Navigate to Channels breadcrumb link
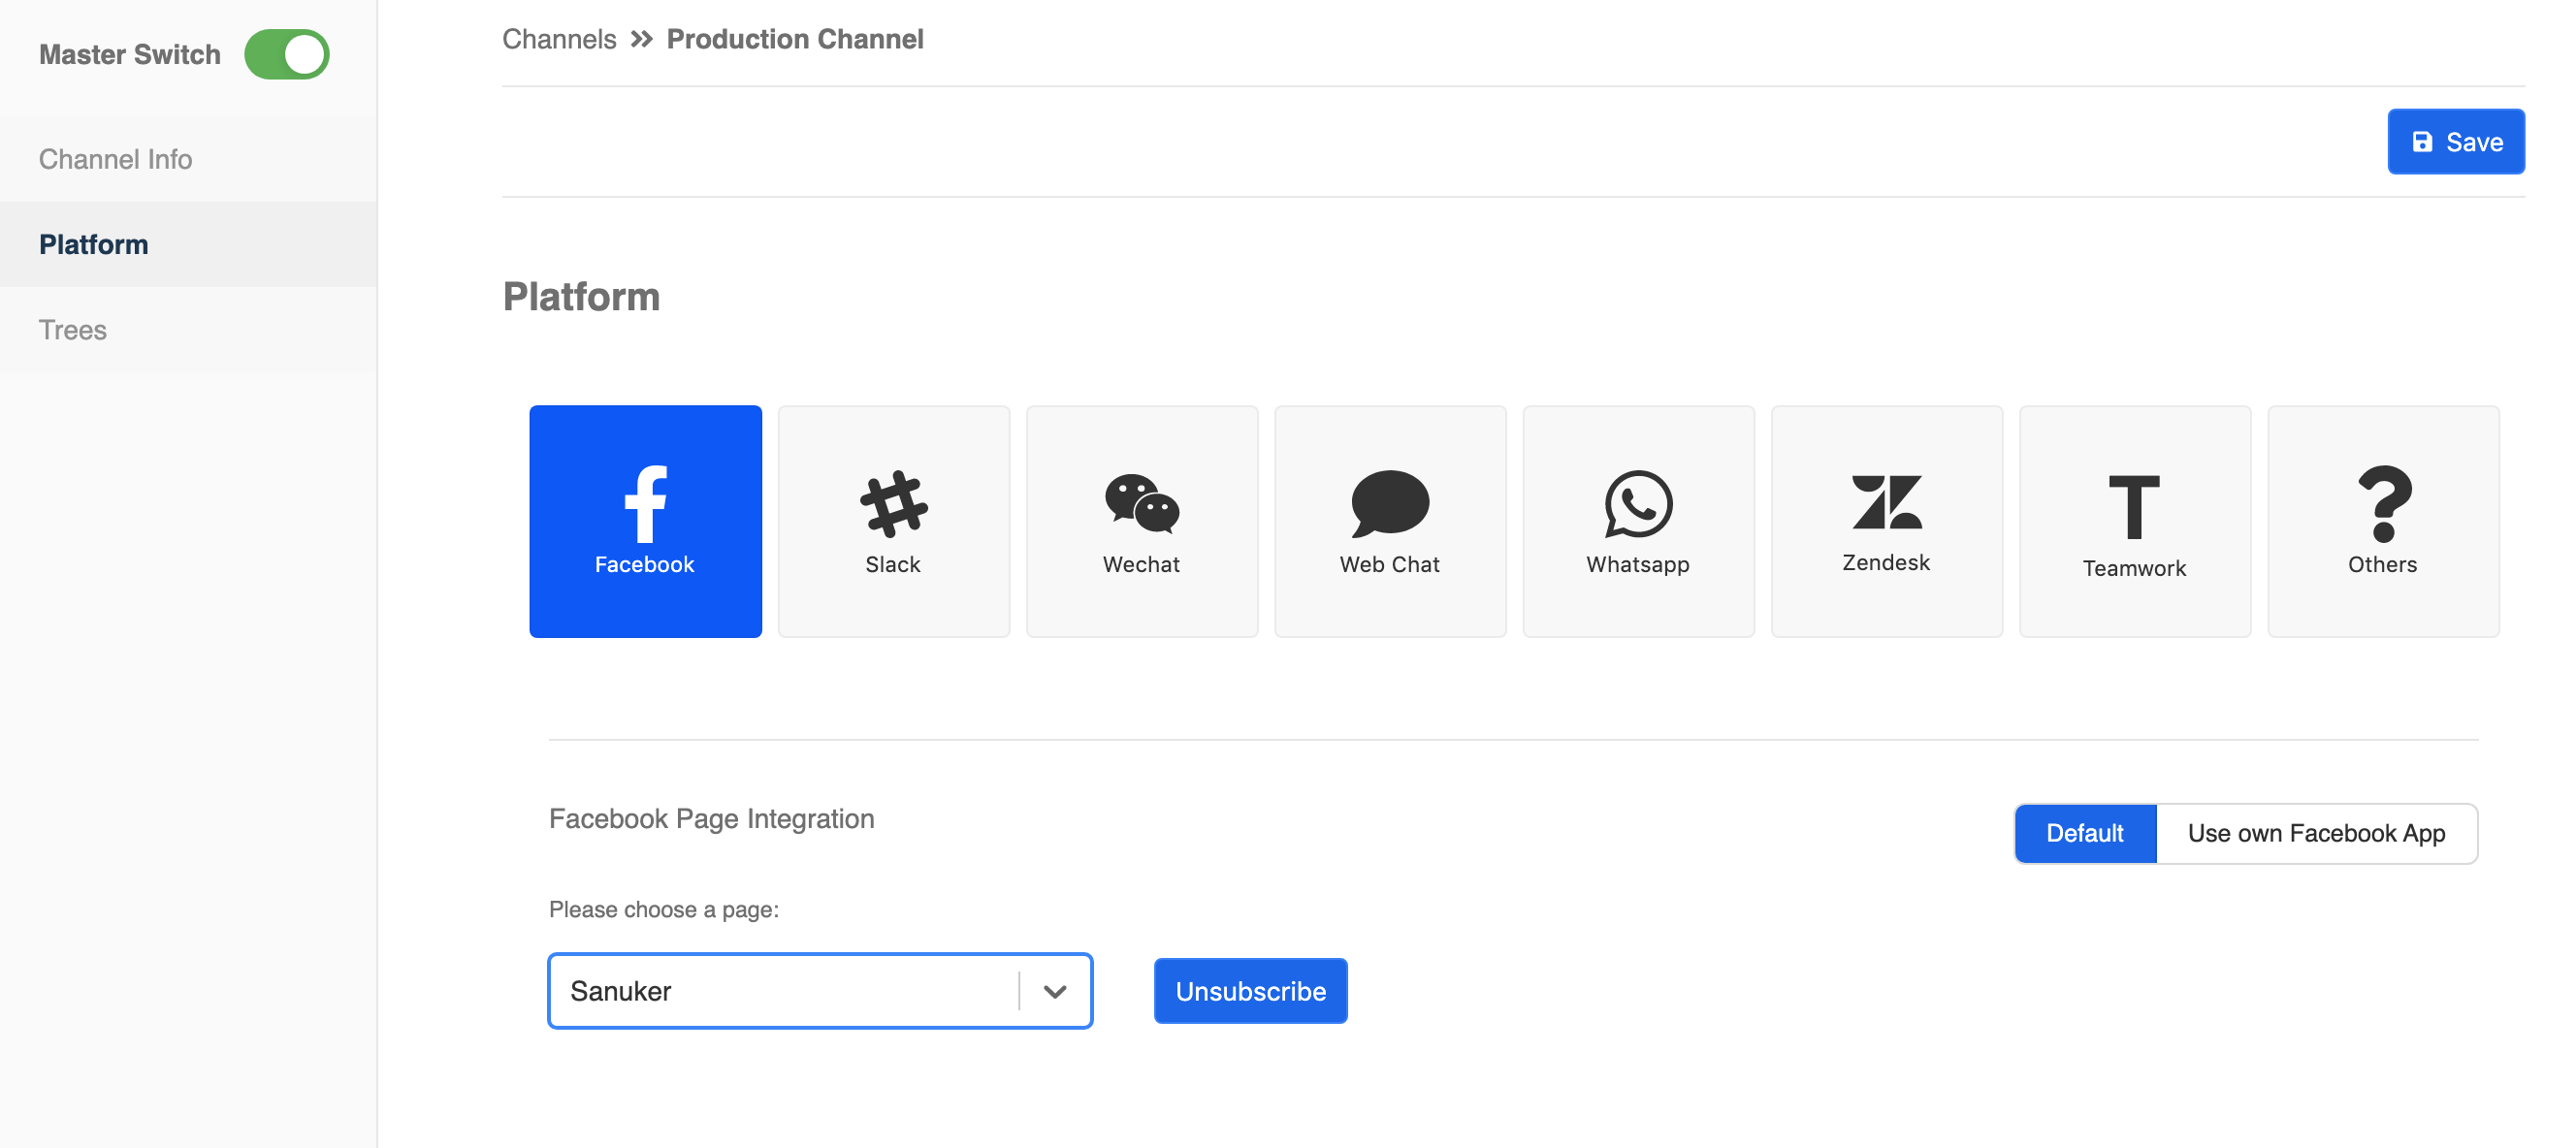The image size is (2576, 1148). [x=559, y=39]
